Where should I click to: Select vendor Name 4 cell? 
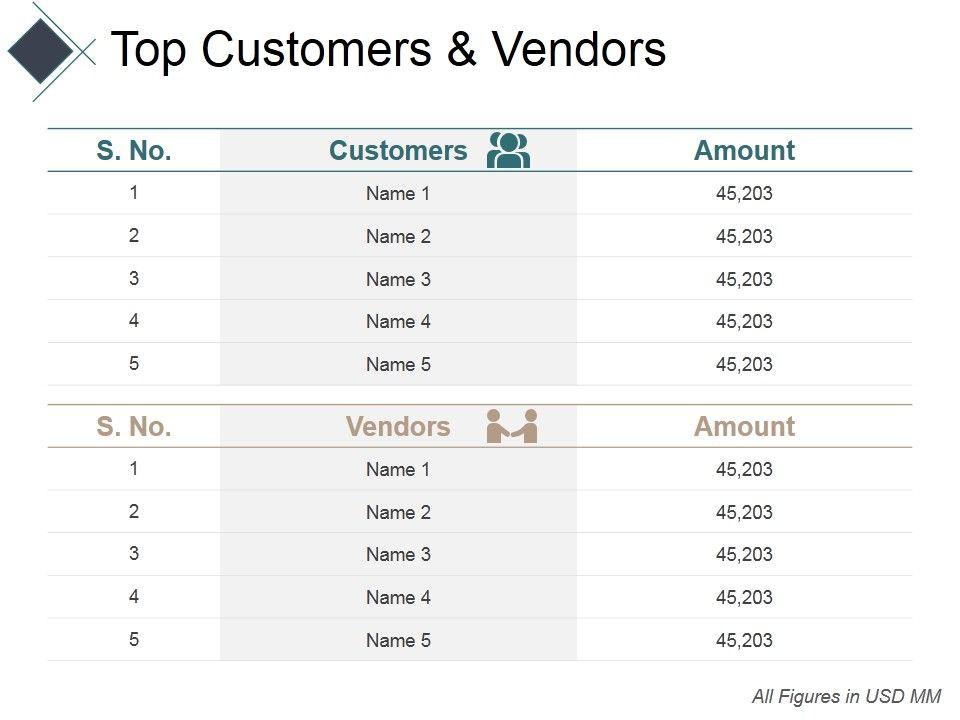click(x=398, y=597)
